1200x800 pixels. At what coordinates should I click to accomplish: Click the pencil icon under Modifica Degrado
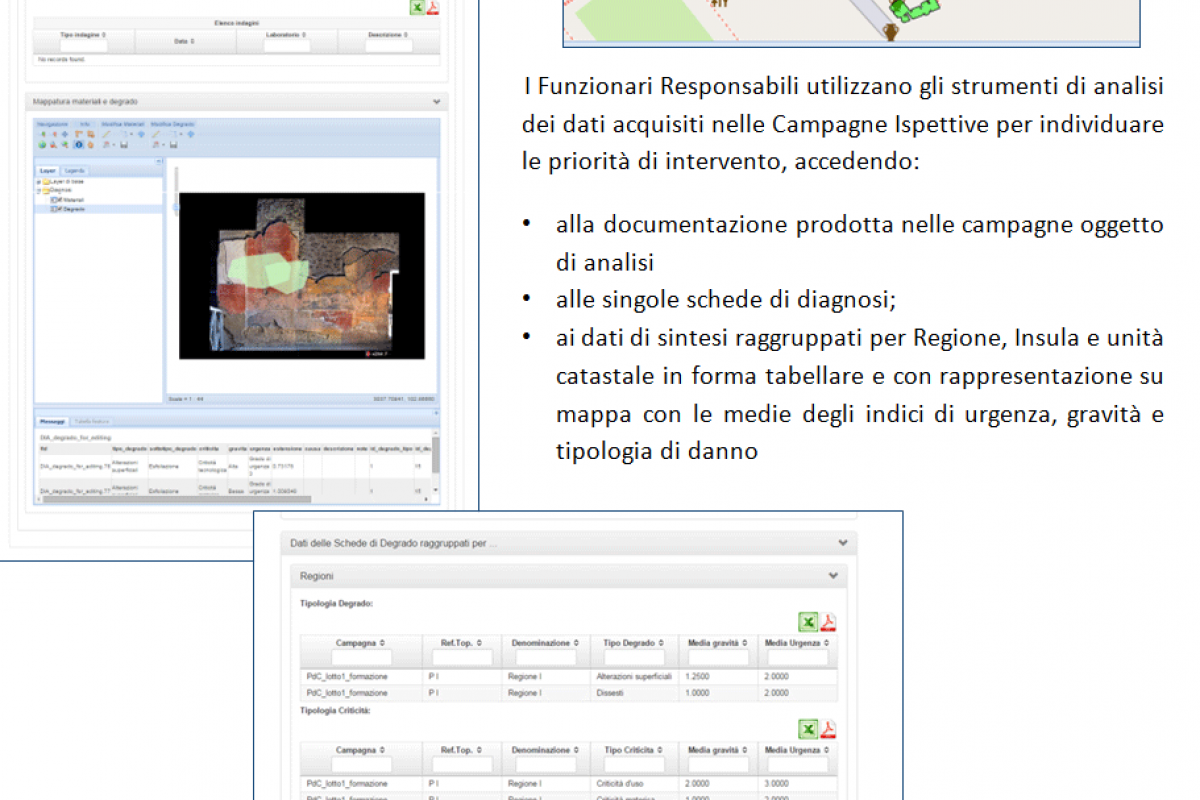[x=156, y=134]
